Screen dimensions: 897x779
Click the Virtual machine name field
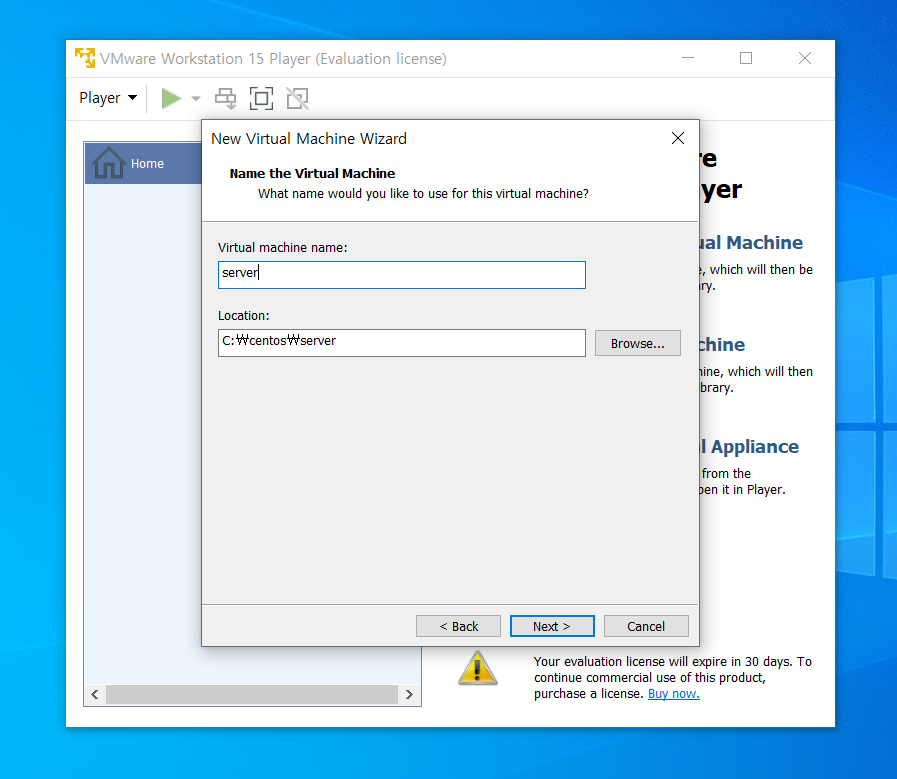402,275
